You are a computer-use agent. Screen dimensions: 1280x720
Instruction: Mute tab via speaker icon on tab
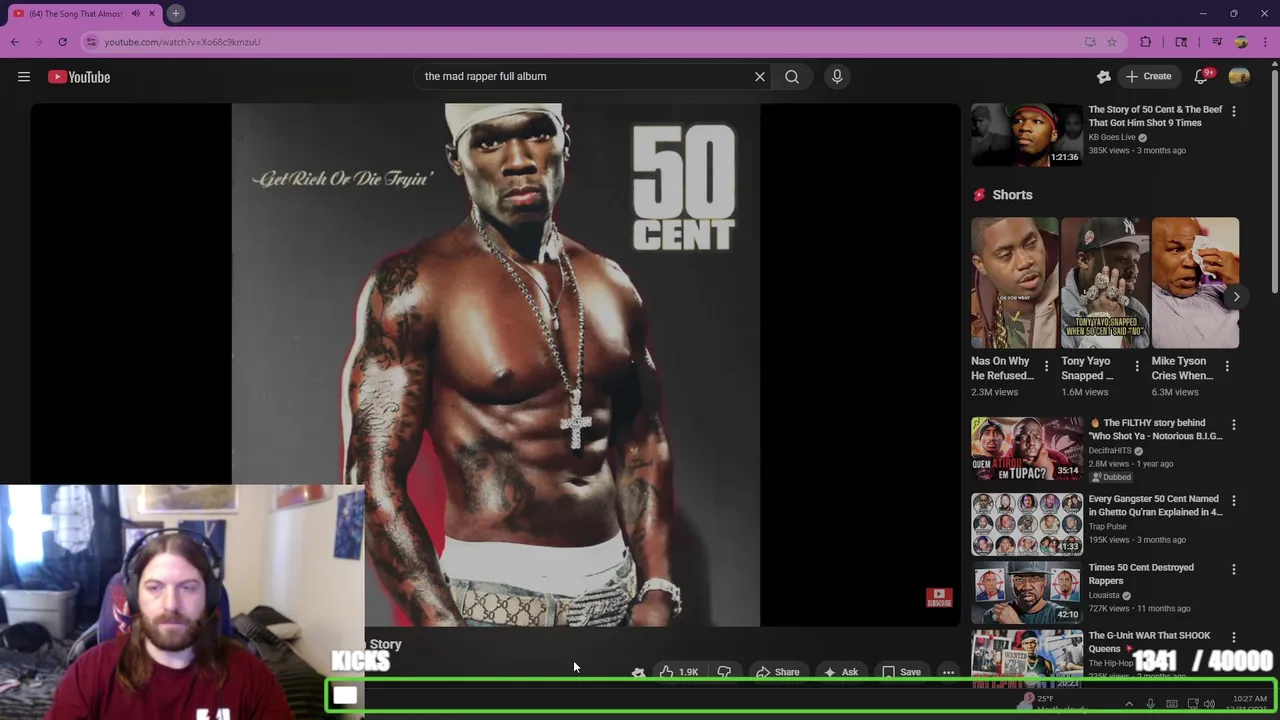coord(135,13)
